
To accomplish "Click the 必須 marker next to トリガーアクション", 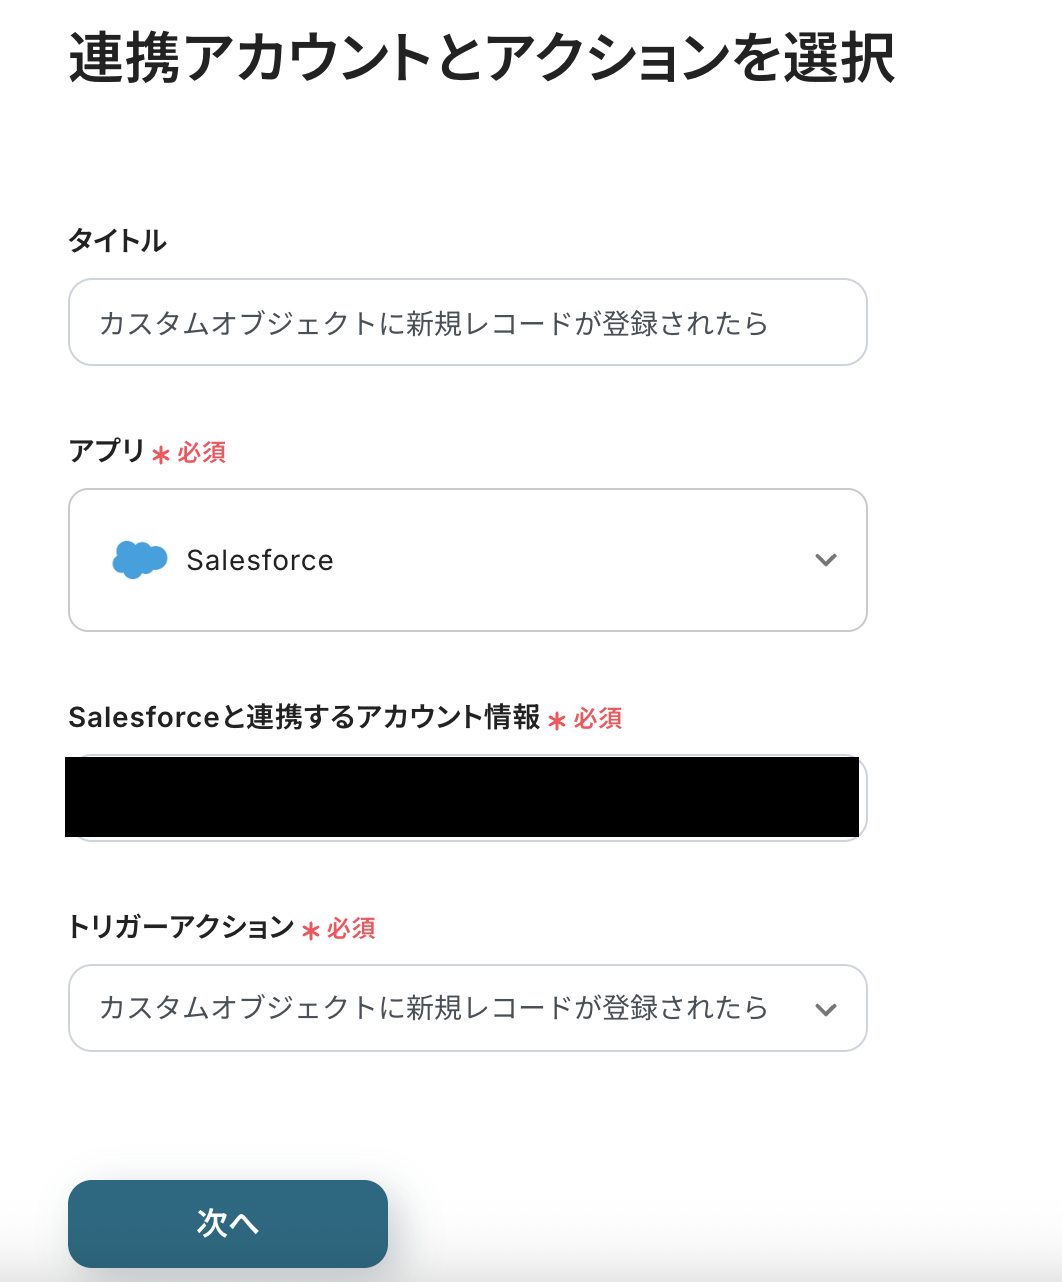I will (x=352, y=929).
